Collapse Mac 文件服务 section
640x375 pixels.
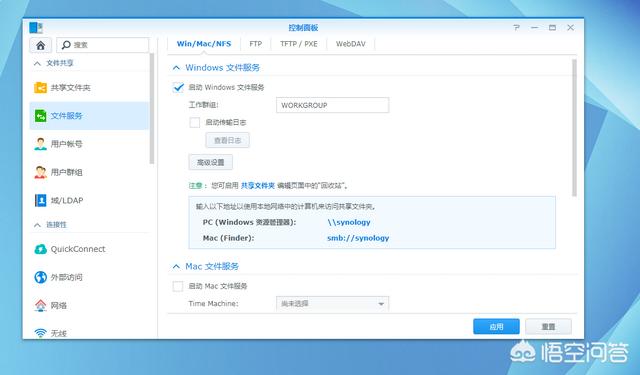176,266
